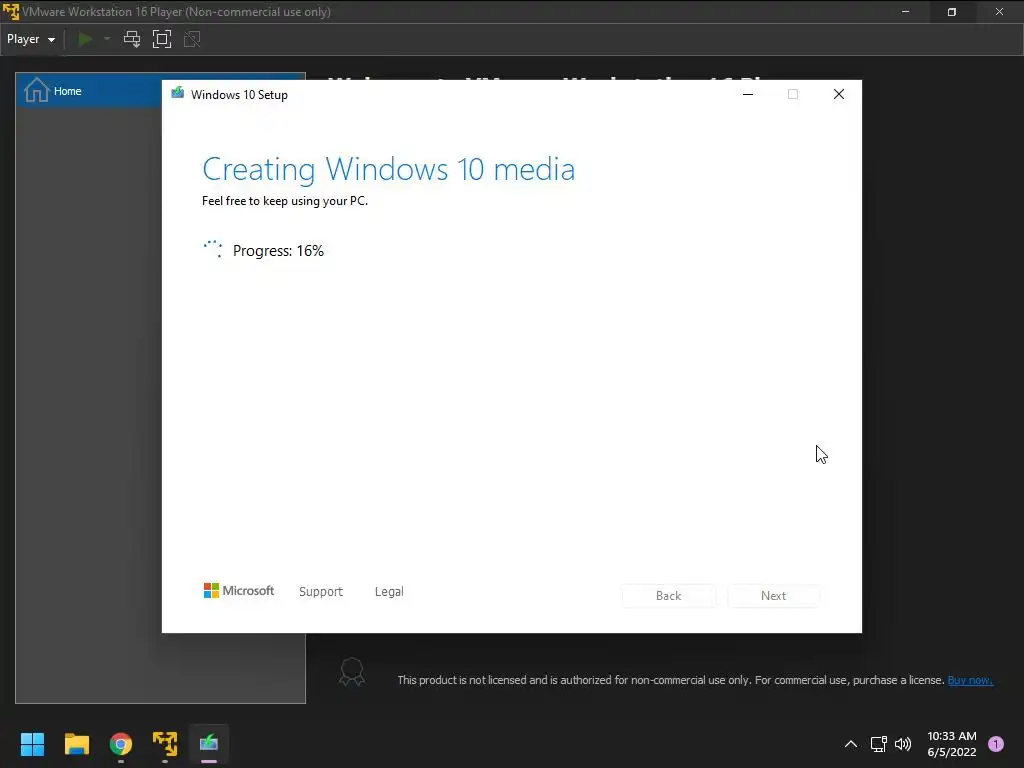This screenshot has width=1024, height=768.
Task: Click Send Ctrl+Alt+Del toolbar icon
Action: (132, 39)
